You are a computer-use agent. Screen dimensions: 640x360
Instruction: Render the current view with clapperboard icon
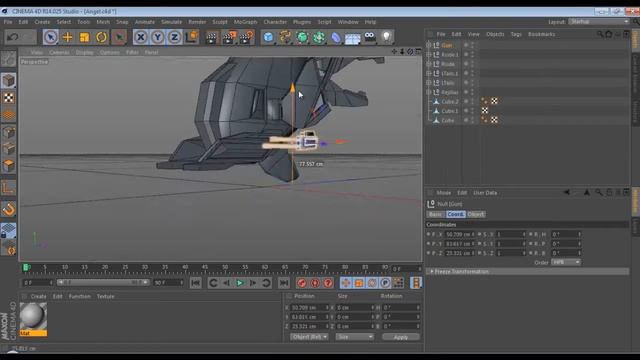[x=211, y=38]
